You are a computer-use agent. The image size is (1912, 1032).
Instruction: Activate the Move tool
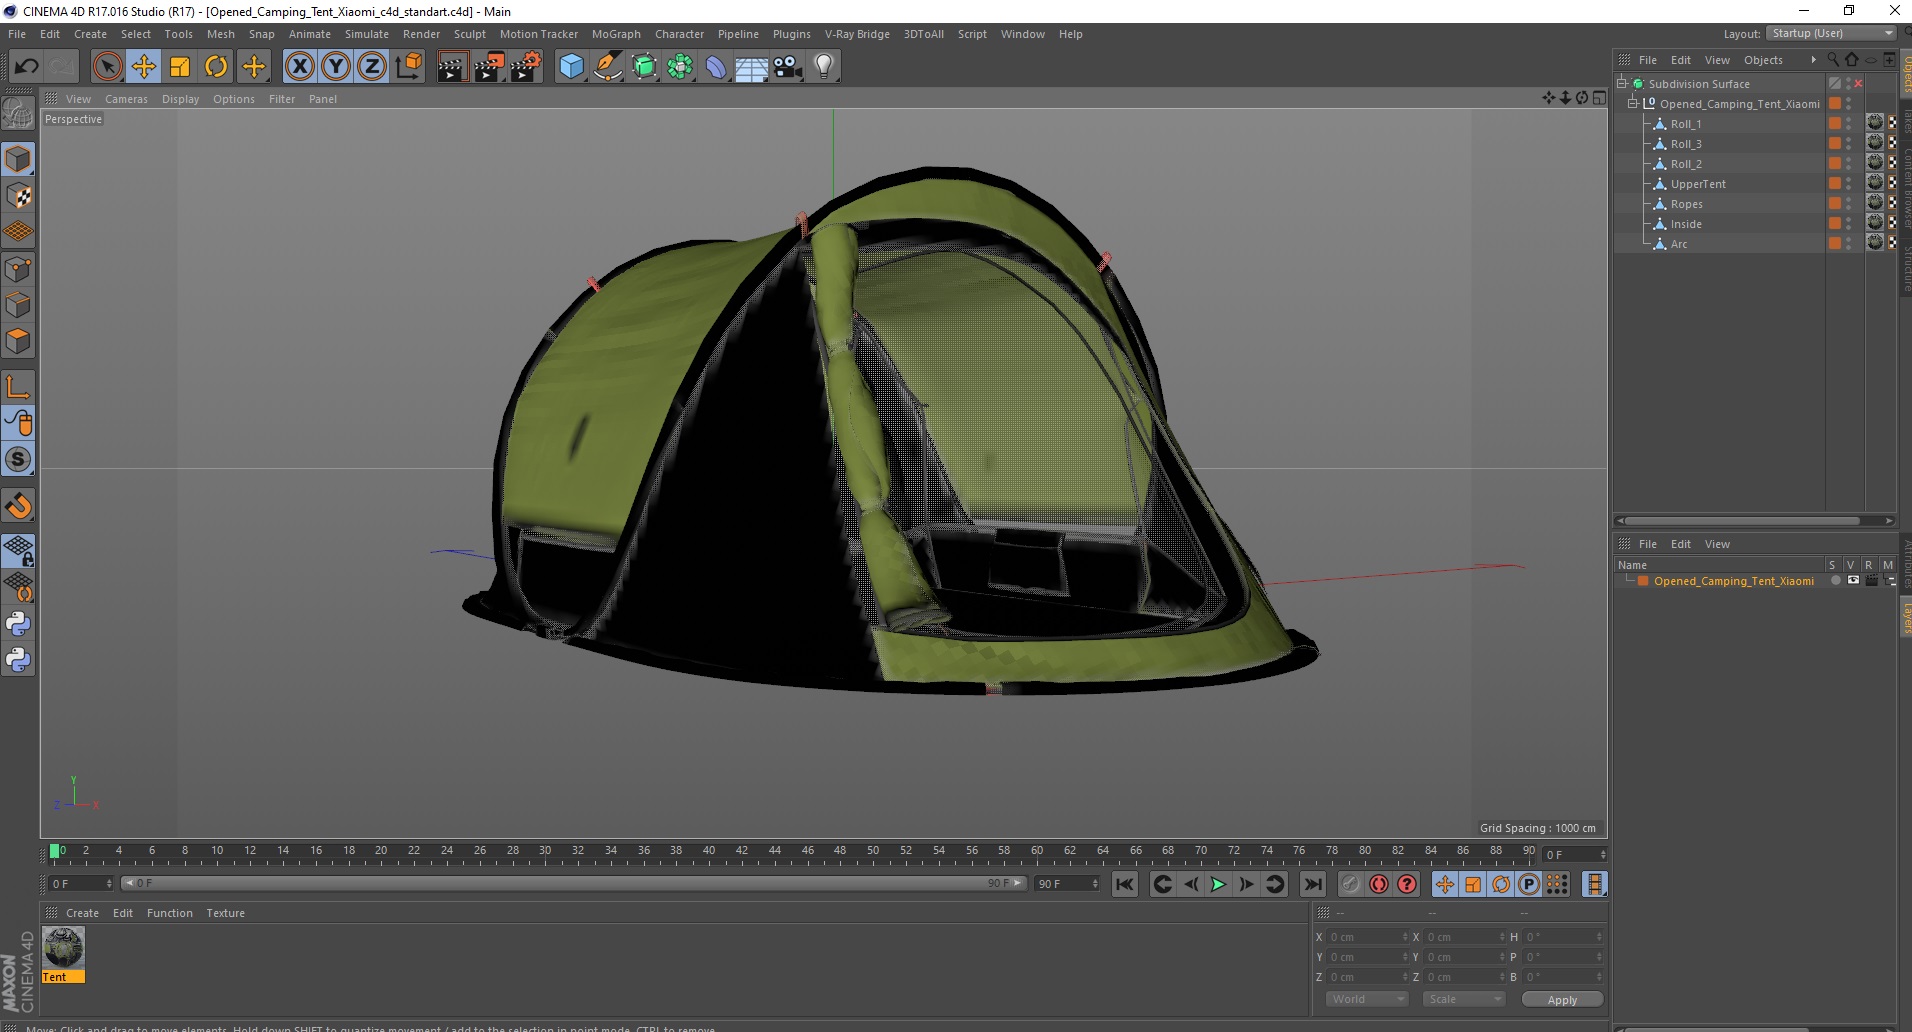(x=144, y=67)
